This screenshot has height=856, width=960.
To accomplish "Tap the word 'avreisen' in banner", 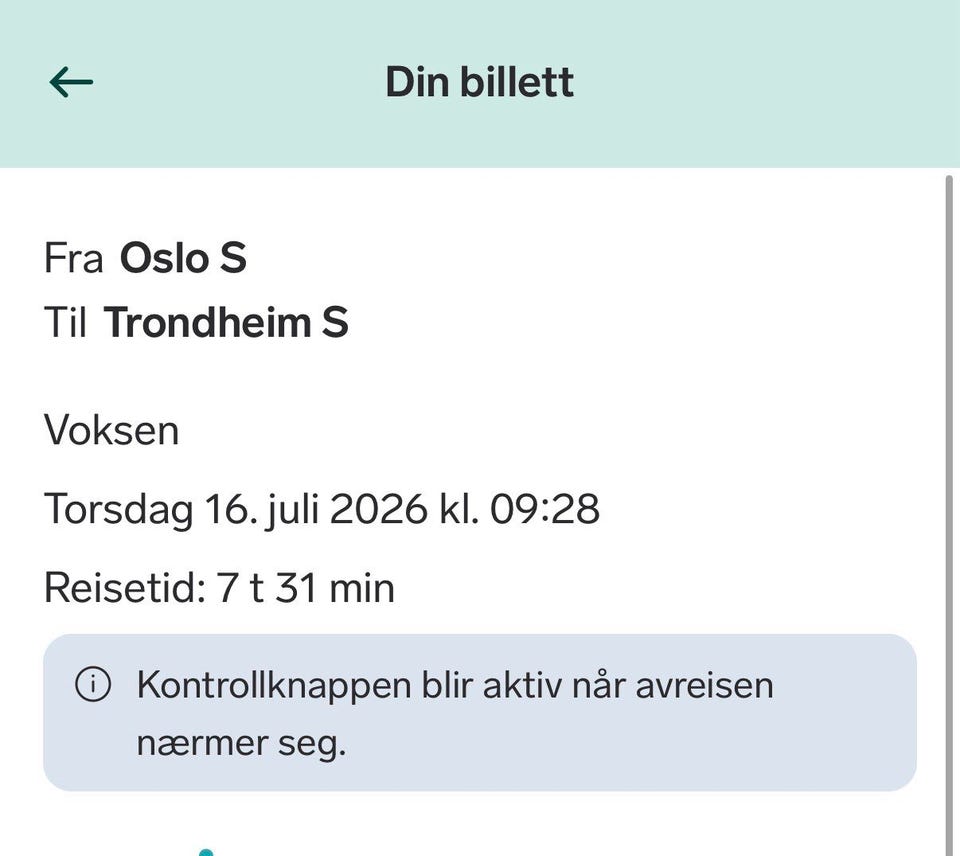I will click(x=705, y=685).
